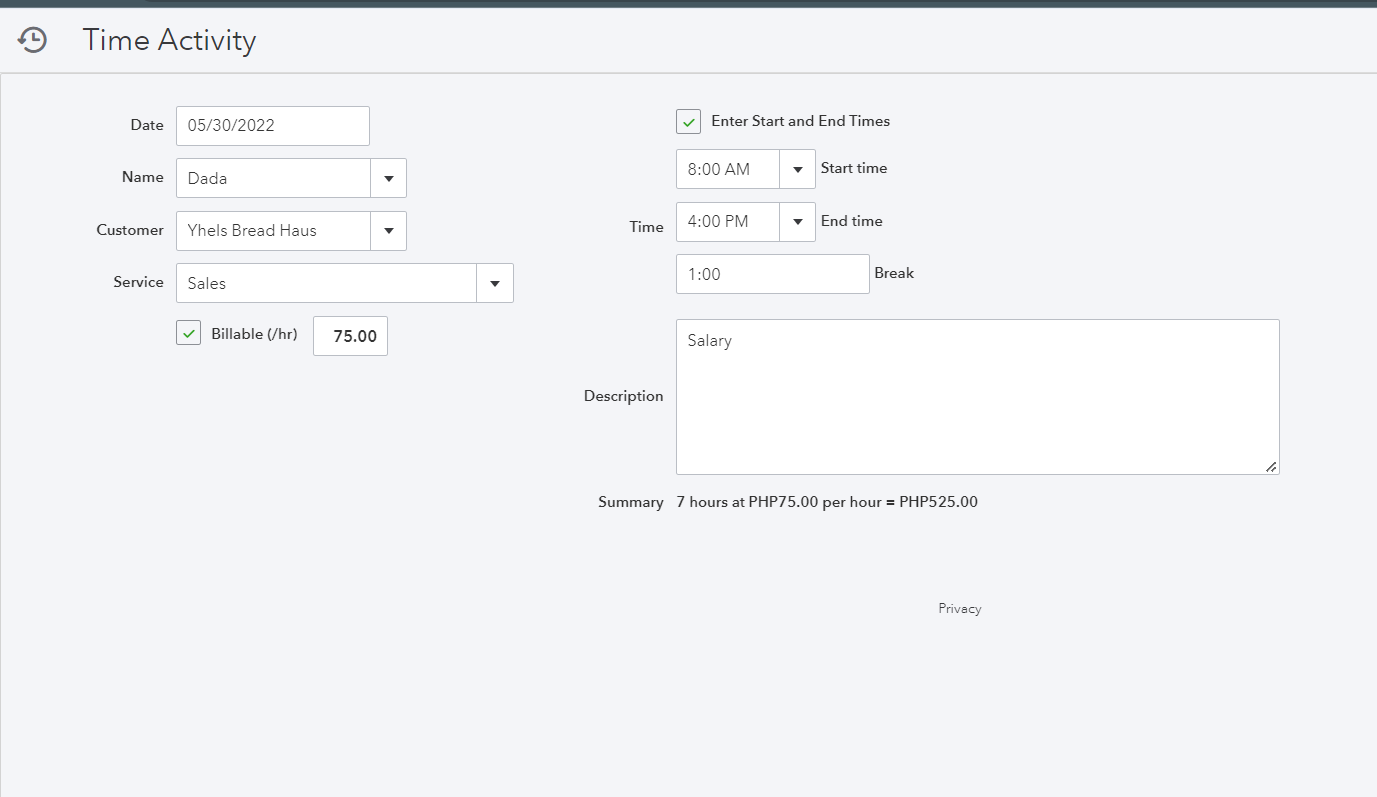Click the Summary line showing PHP525.00
Image resolution: width=1377 pixels, height=797 pixels.
pos(826,502)
